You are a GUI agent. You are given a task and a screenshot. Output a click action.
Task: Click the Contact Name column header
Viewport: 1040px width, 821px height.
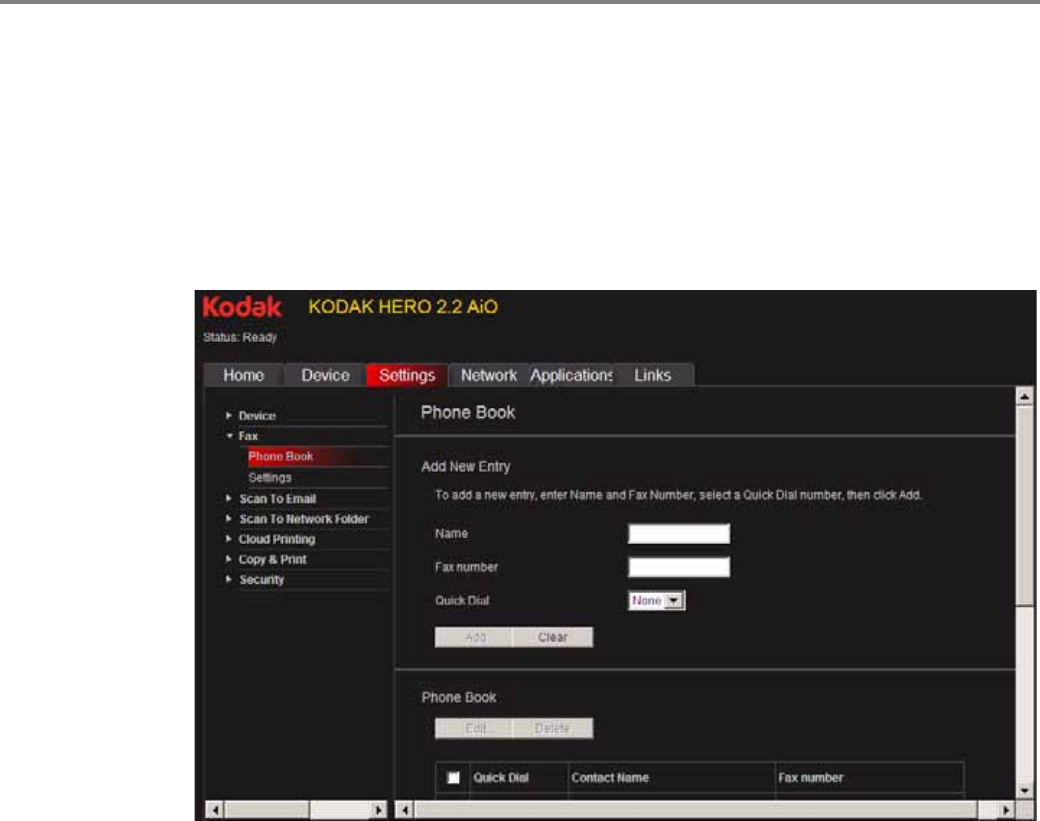click(610, 778)
